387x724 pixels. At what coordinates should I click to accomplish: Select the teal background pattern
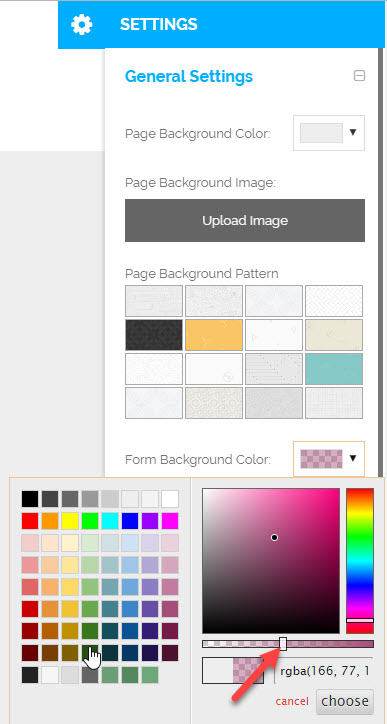tap(334, 369)
